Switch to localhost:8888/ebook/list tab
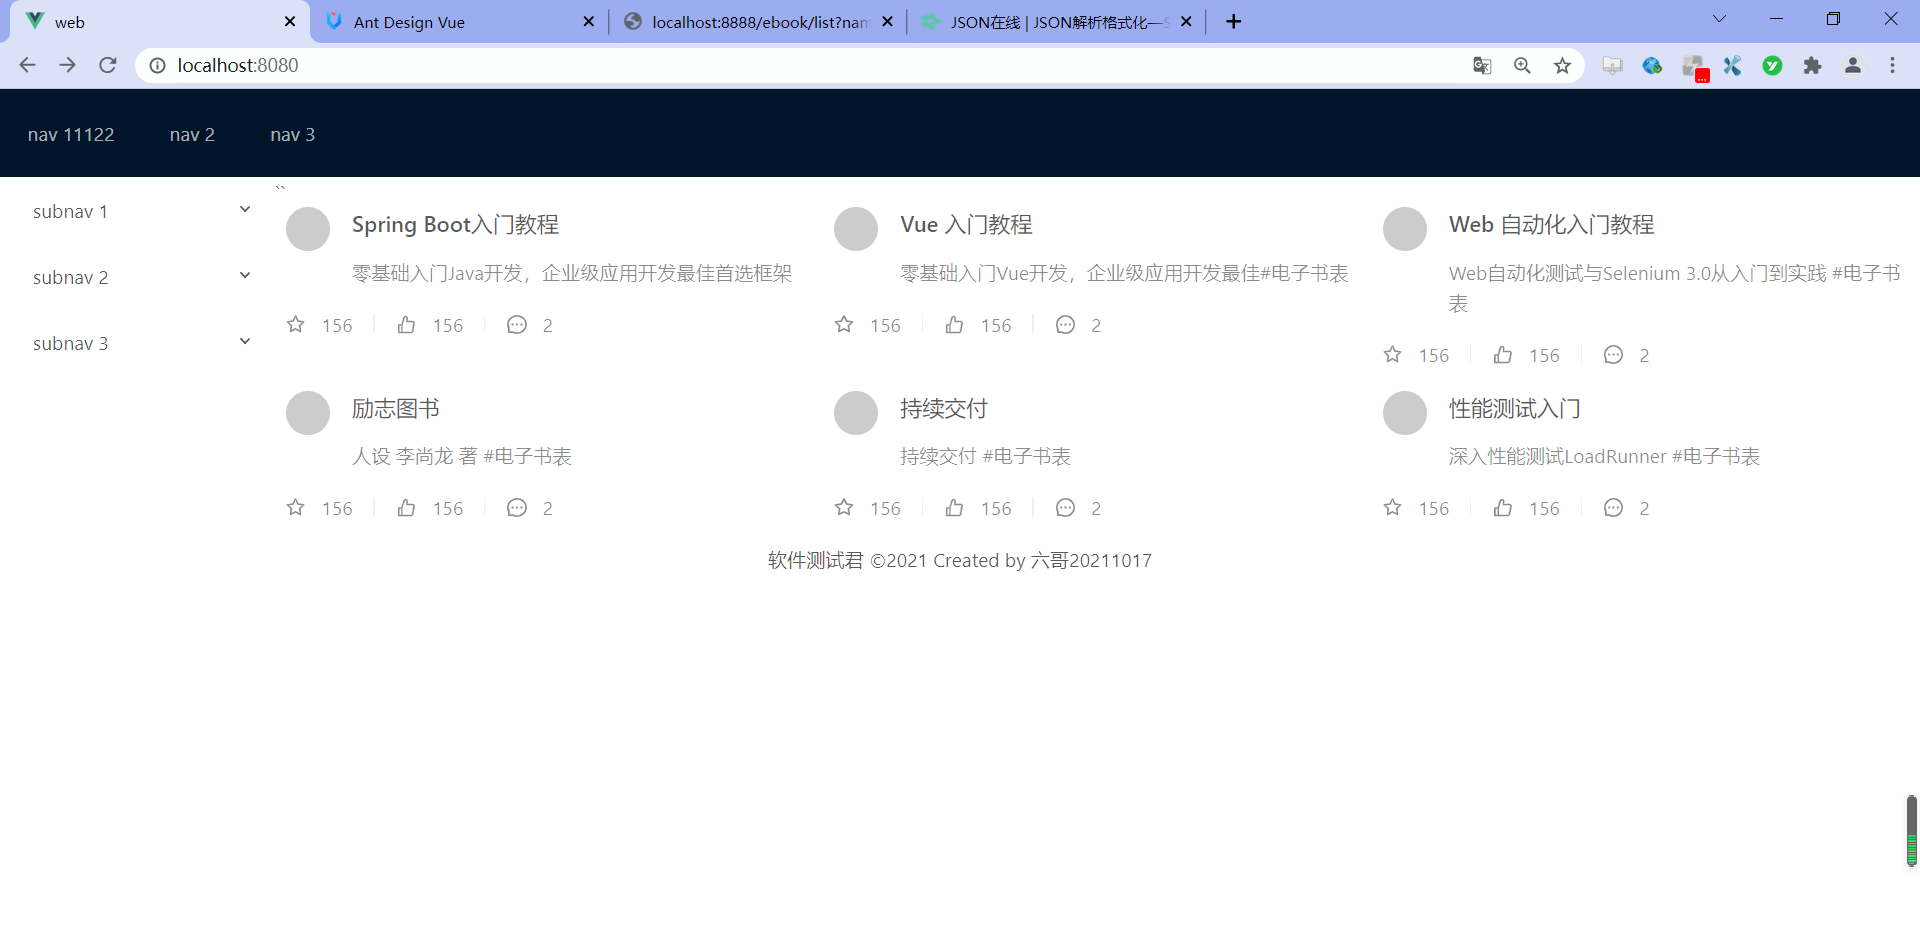This screenshot has width=1920, height=927. coord(759,22)
